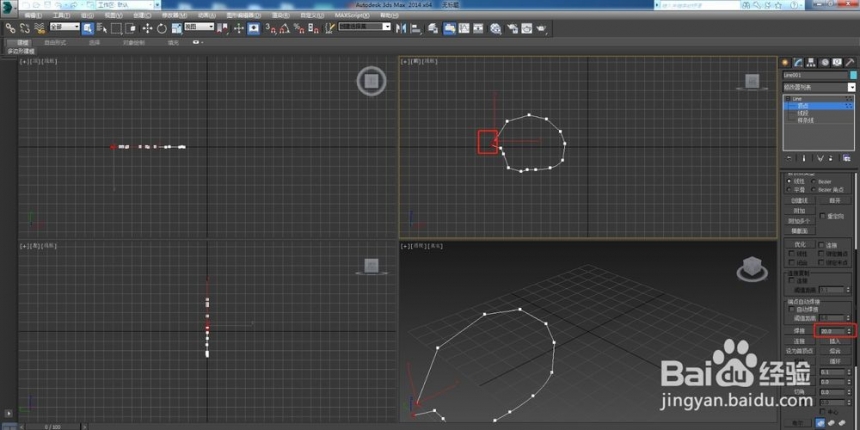Click the weld threshold value field 20.0

(833, 331)
